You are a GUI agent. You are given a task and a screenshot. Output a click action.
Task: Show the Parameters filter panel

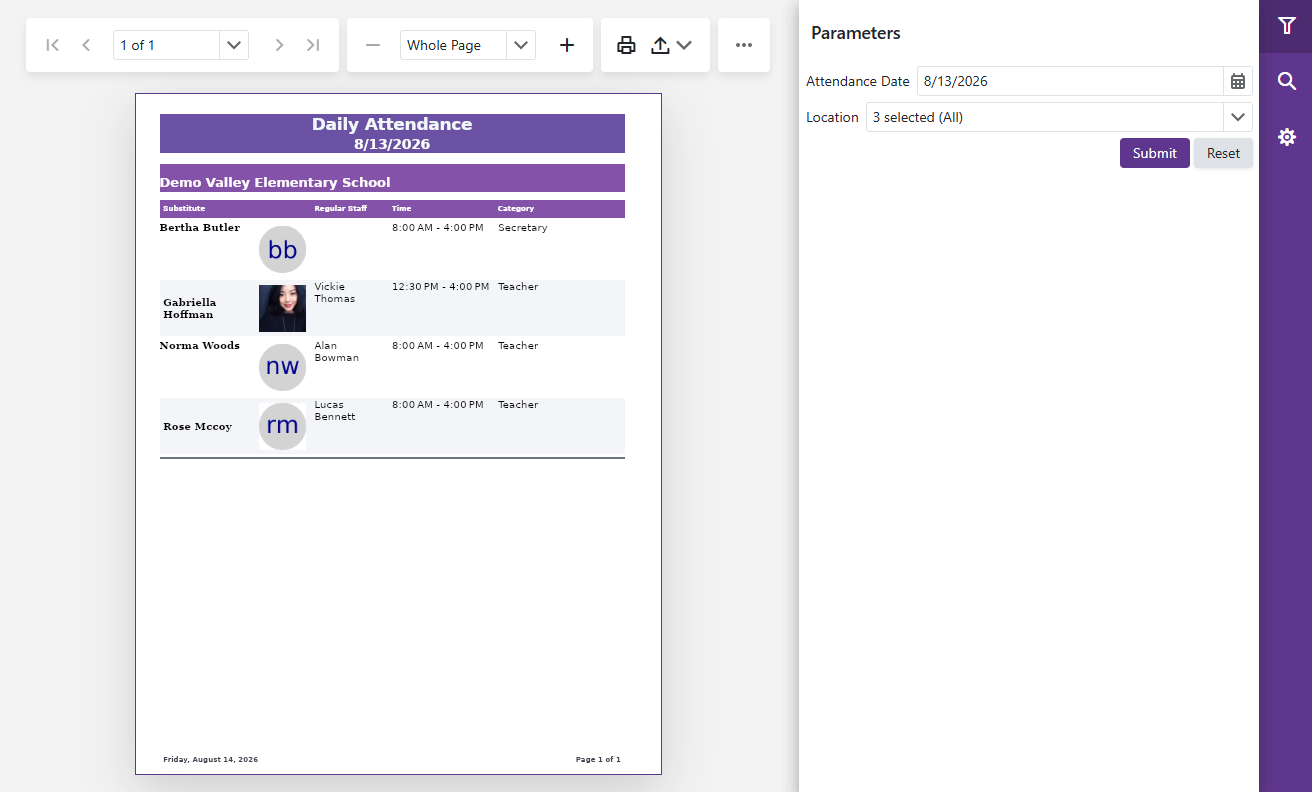pyautogui.click(x=1287, y=26)
